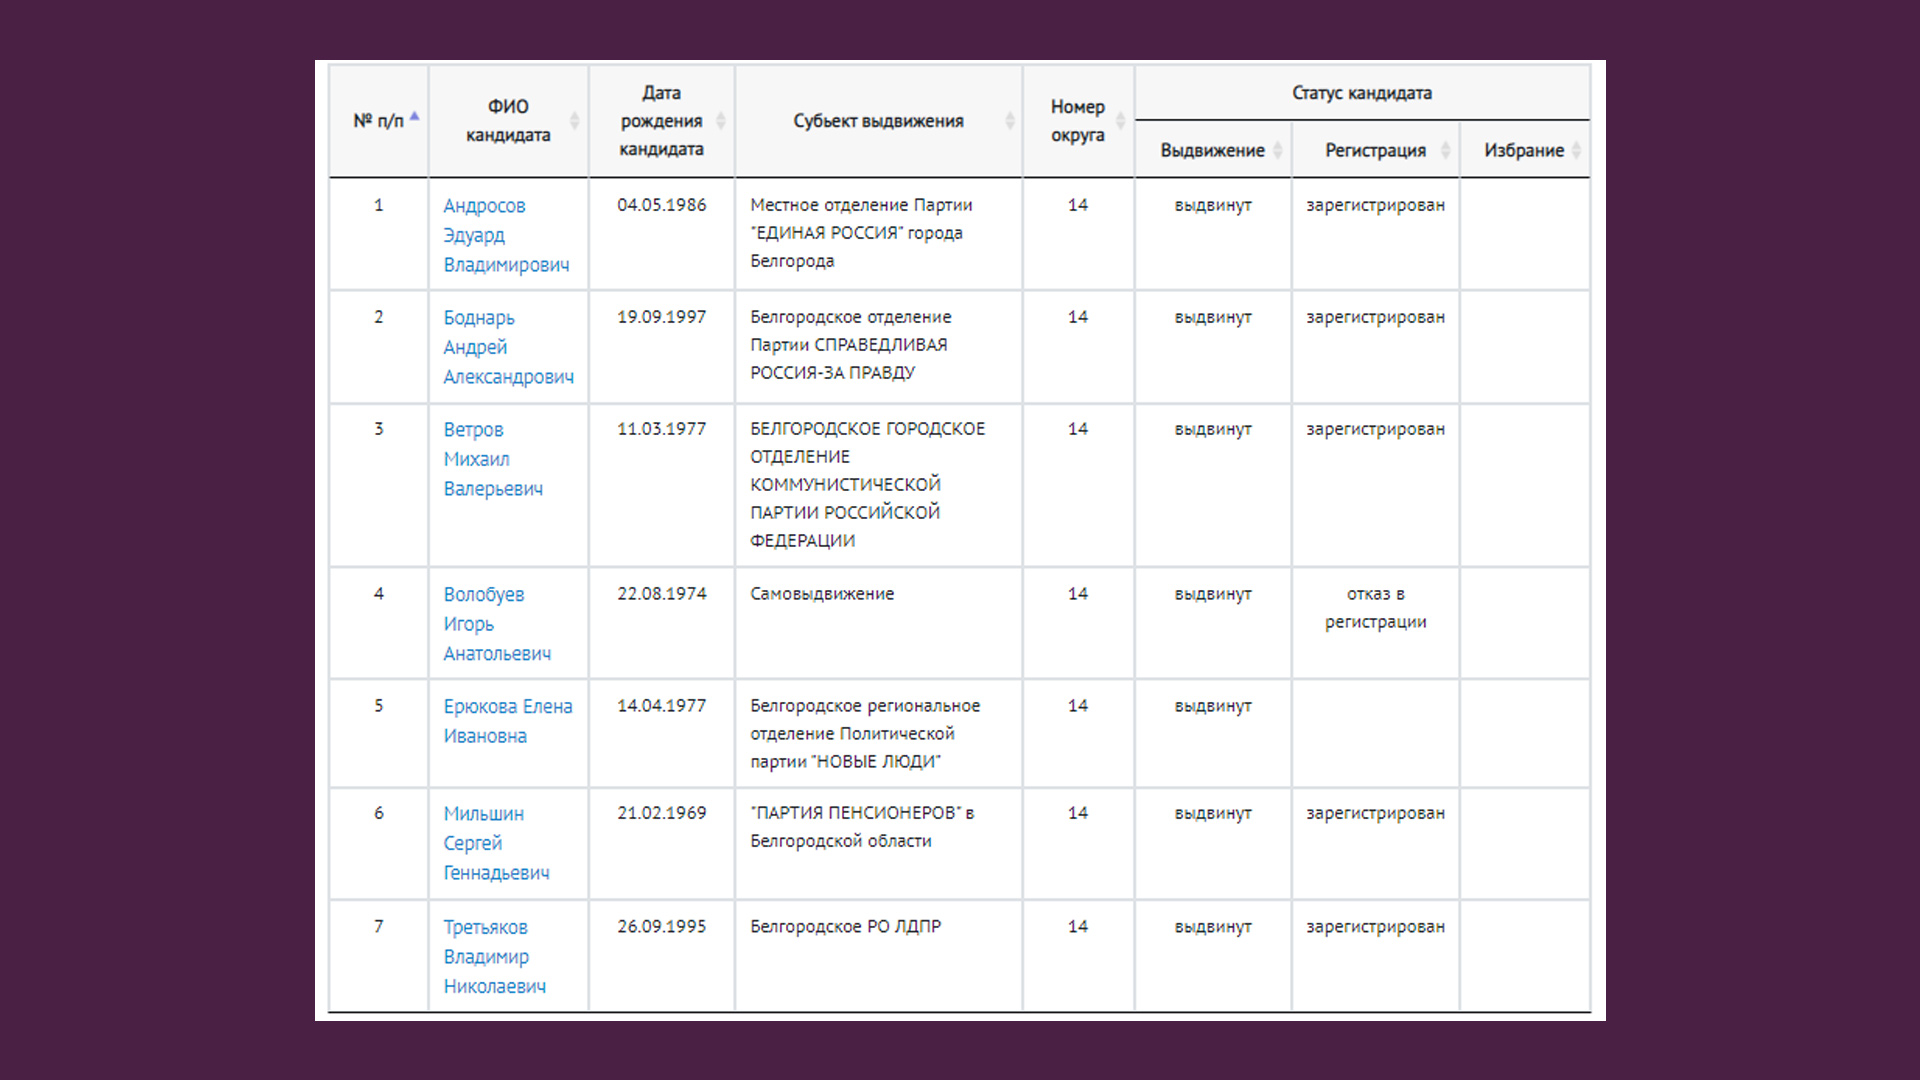Click the Регистрация column header

point(1375,150)
